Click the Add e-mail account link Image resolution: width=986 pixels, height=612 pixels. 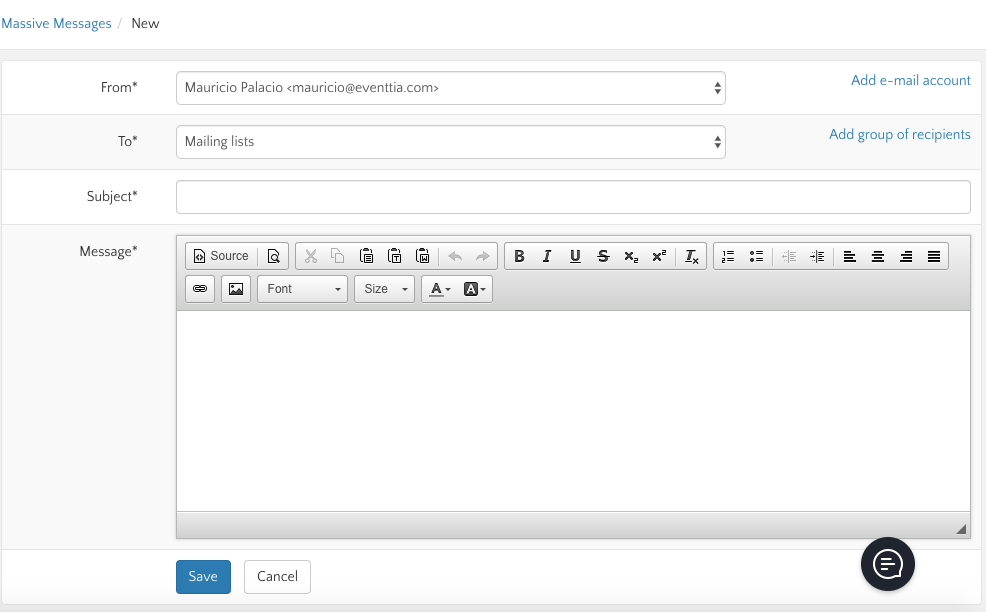coord(910,80)
